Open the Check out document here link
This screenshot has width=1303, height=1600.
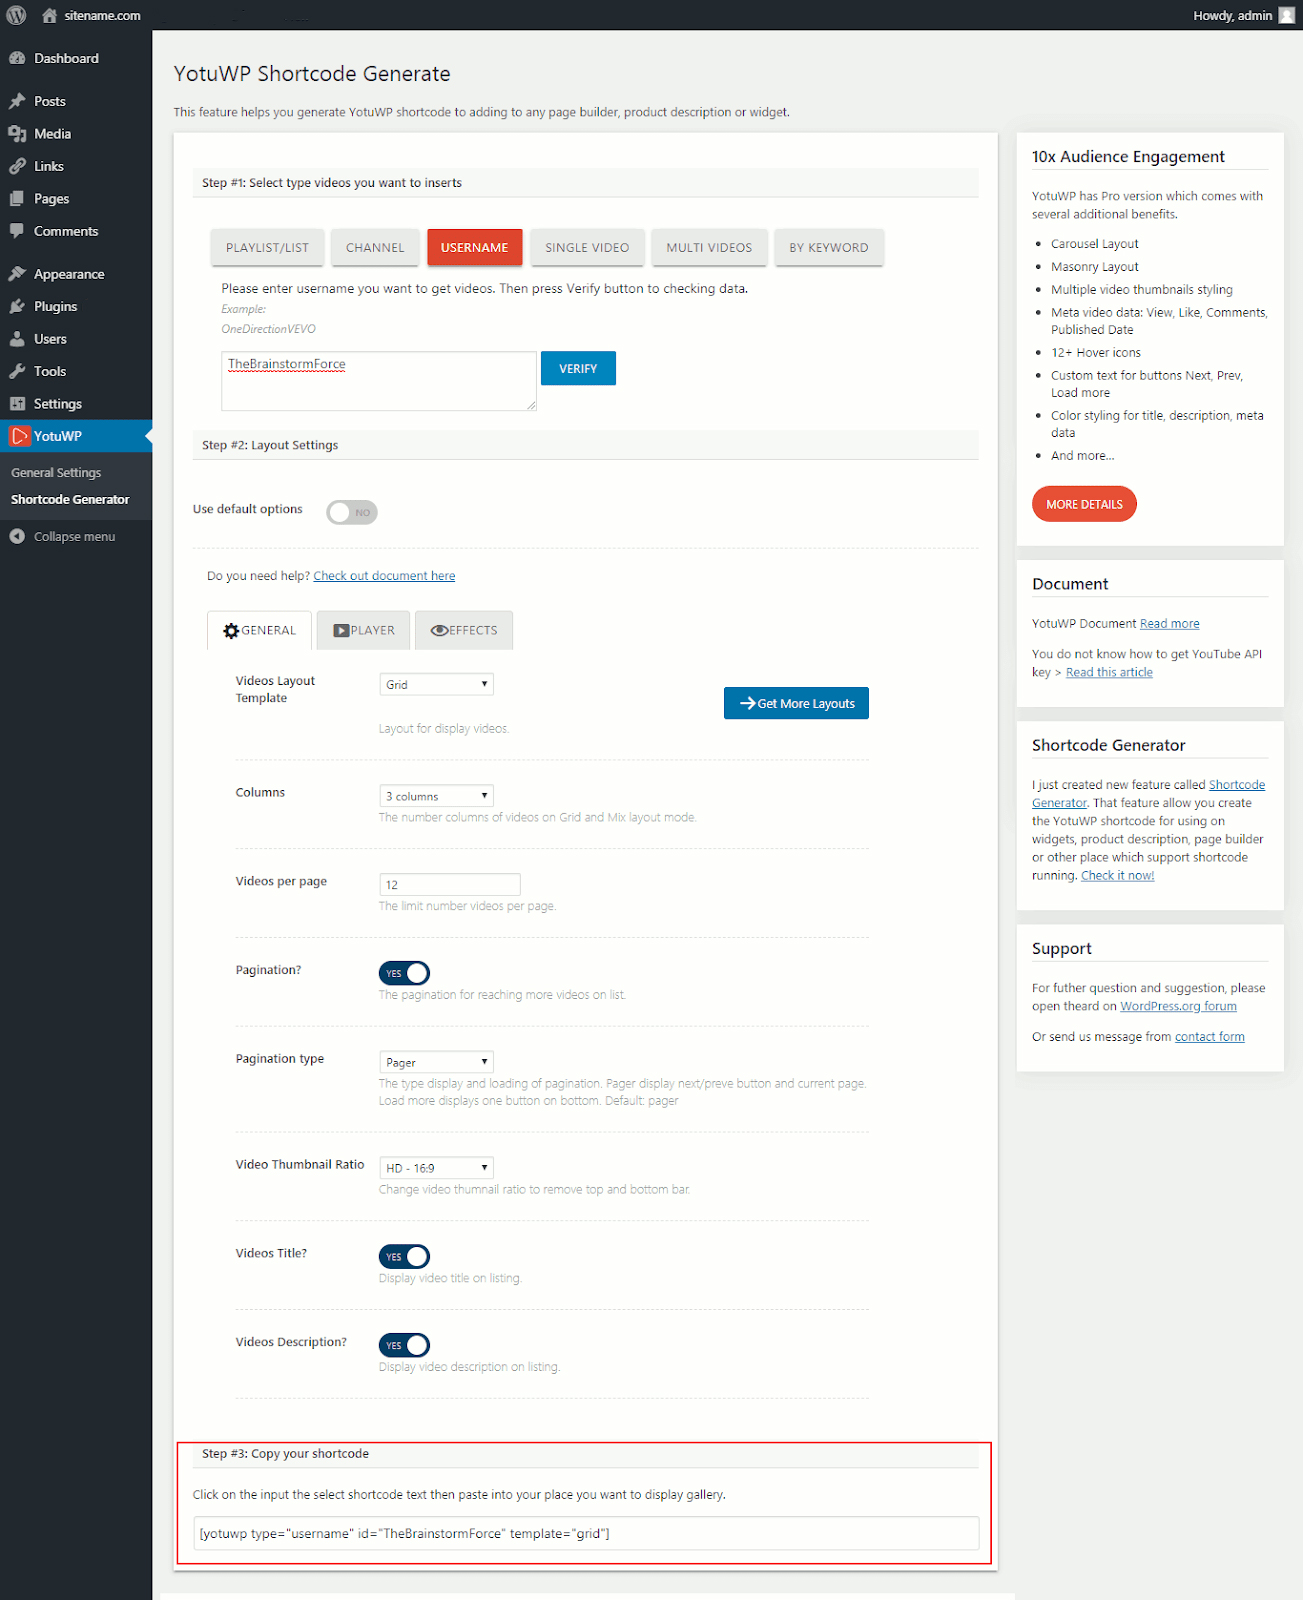(384, 576)
